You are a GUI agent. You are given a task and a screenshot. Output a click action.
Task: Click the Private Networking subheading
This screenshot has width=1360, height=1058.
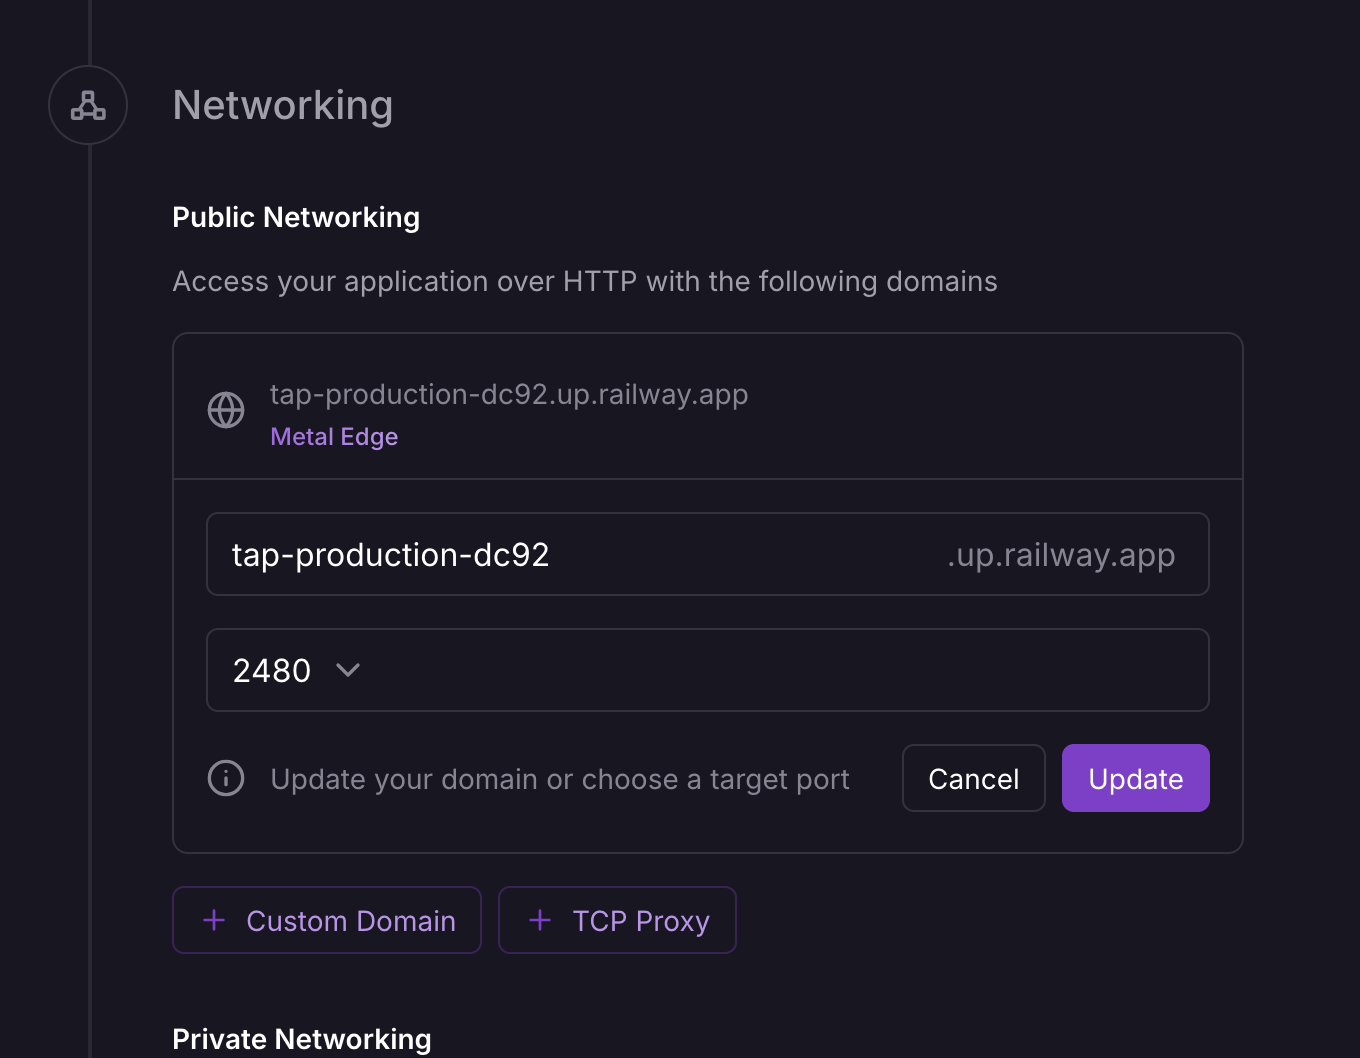(302, 1039)
